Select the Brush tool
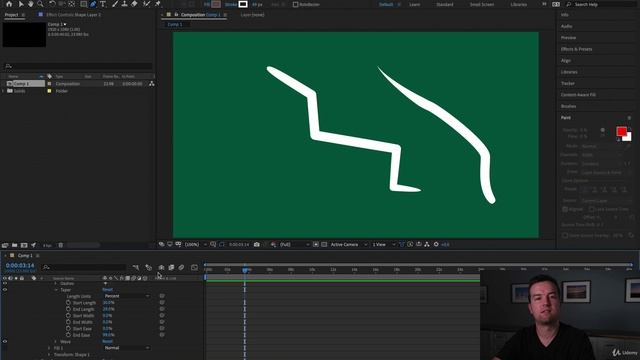Image resolution: width=640 pixels, height=360 pixels. coord(115,4)
